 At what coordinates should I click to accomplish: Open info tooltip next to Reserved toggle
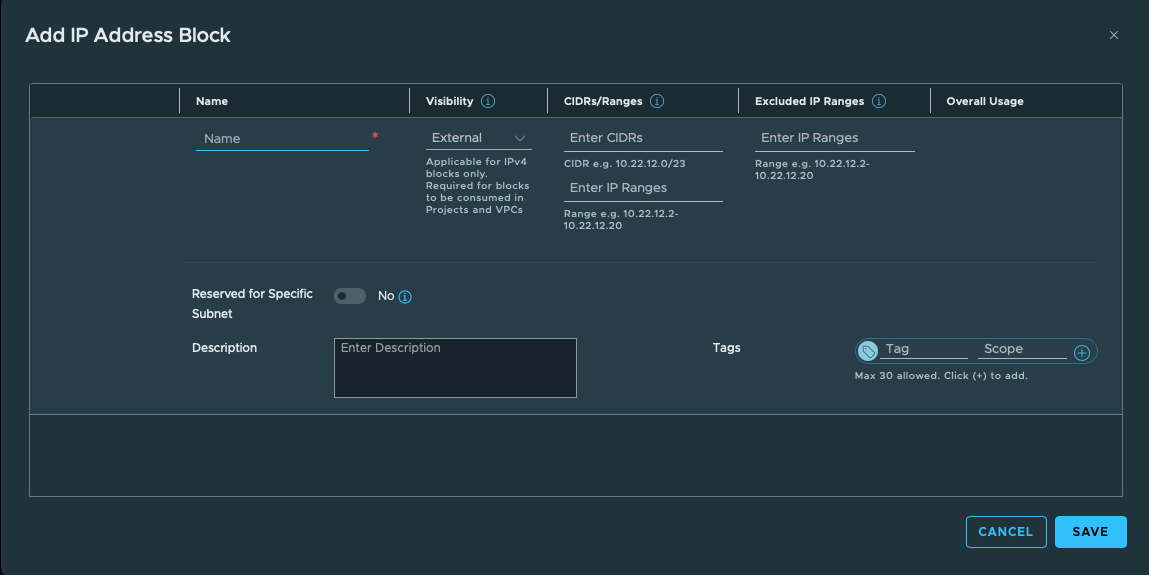tap(404, 297)
